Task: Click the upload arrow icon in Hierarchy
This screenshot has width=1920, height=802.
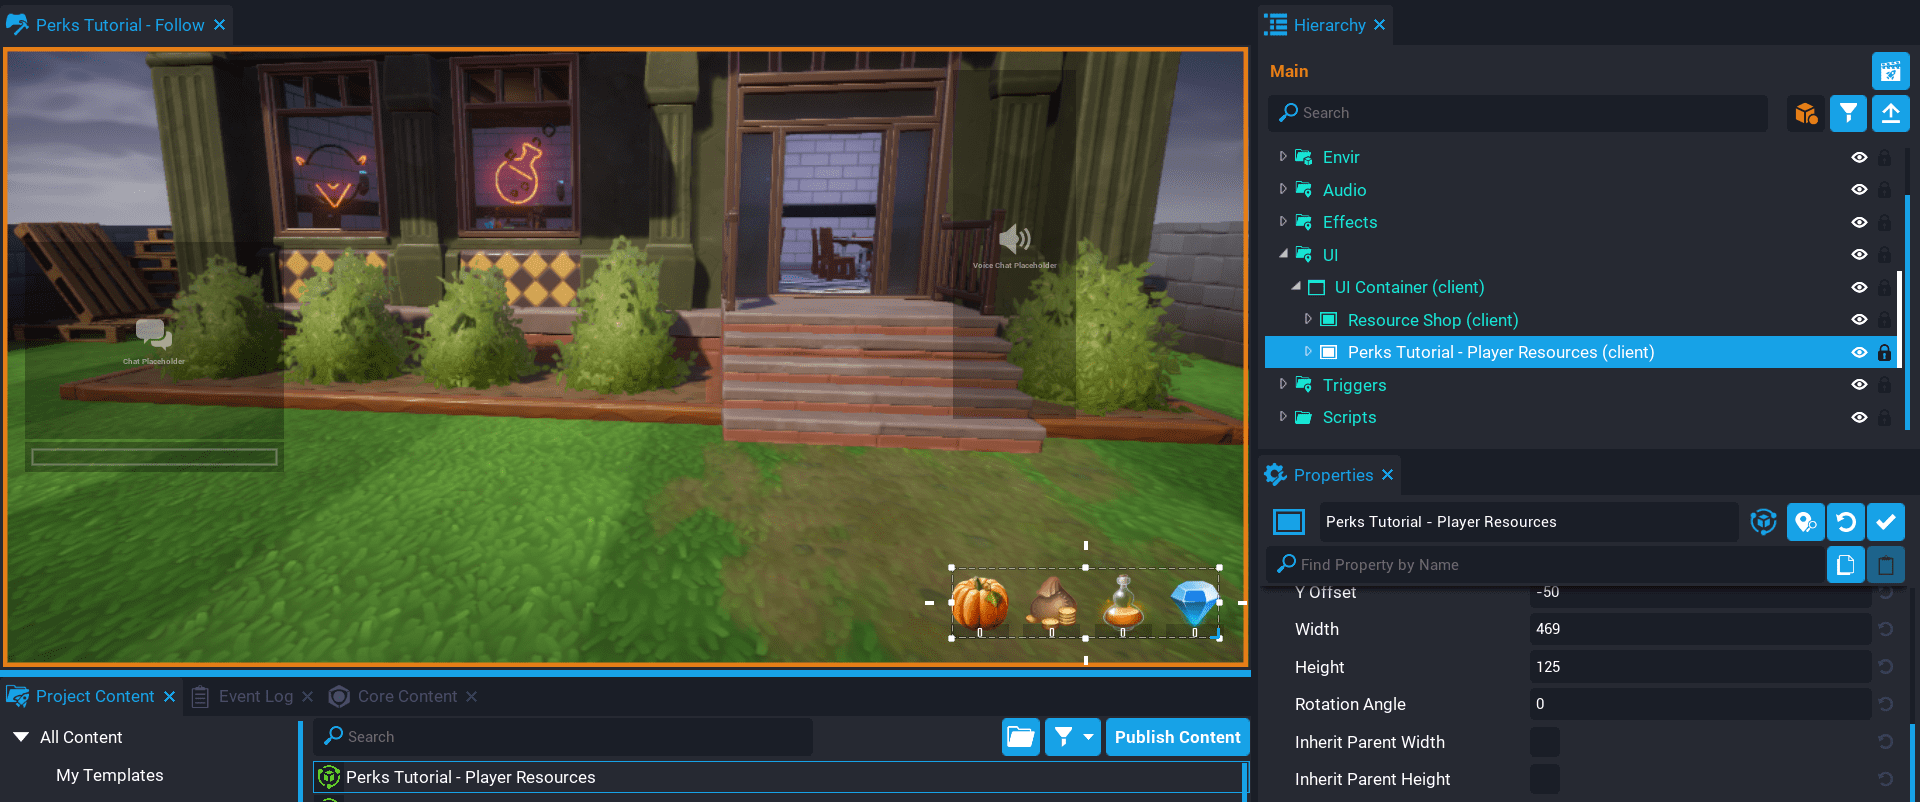Action: tap(1890, 113)
